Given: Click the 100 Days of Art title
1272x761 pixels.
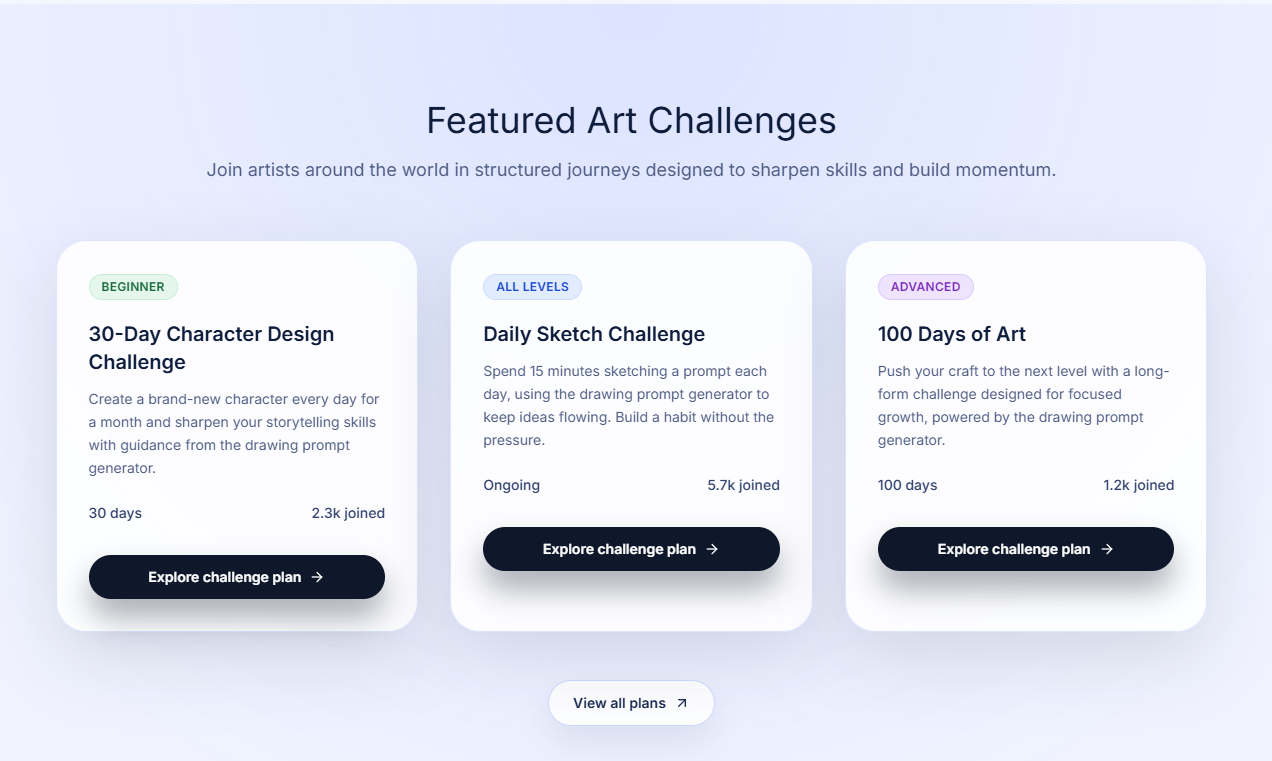Looking at the screenshot, I should pos(951,334).
